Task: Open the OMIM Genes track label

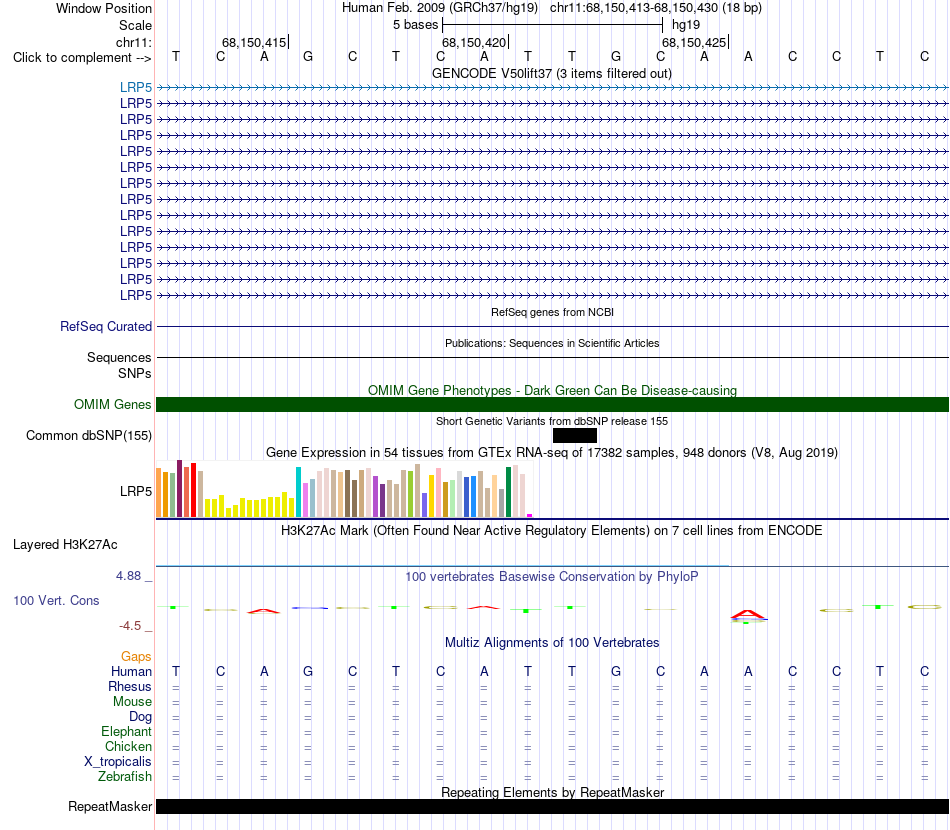Action: [112, 405]
